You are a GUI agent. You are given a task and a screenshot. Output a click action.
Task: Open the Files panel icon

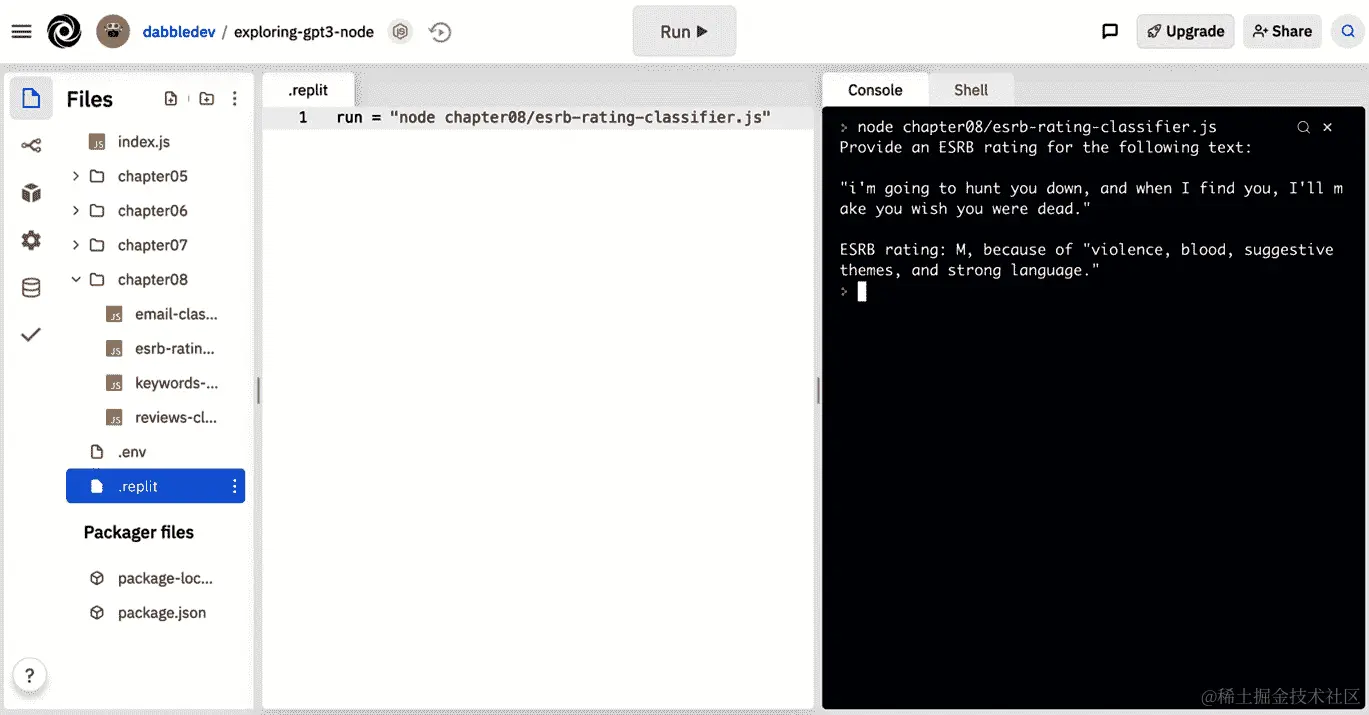(30, 97)
